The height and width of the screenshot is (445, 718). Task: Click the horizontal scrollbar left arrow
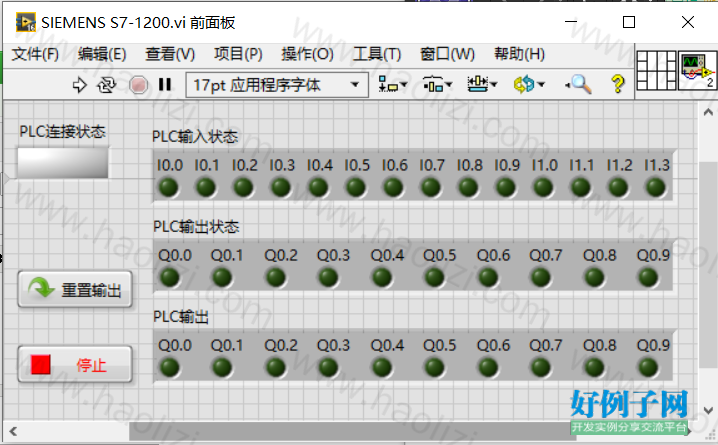tap(13, 431)
